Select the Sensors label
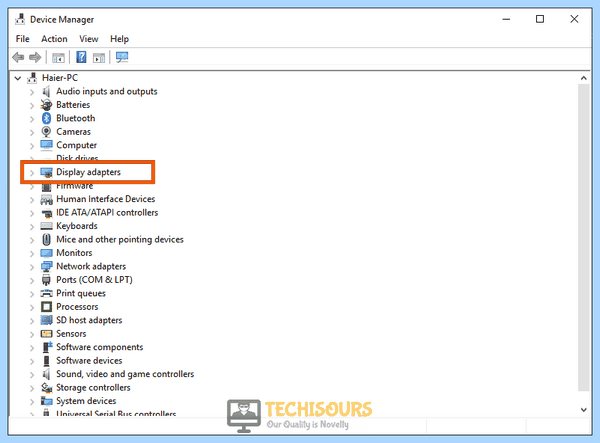 tap(71, 334)
